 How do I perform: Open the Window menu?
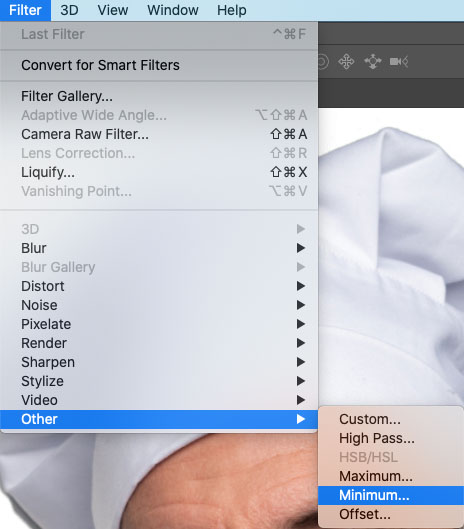[173, 10]
